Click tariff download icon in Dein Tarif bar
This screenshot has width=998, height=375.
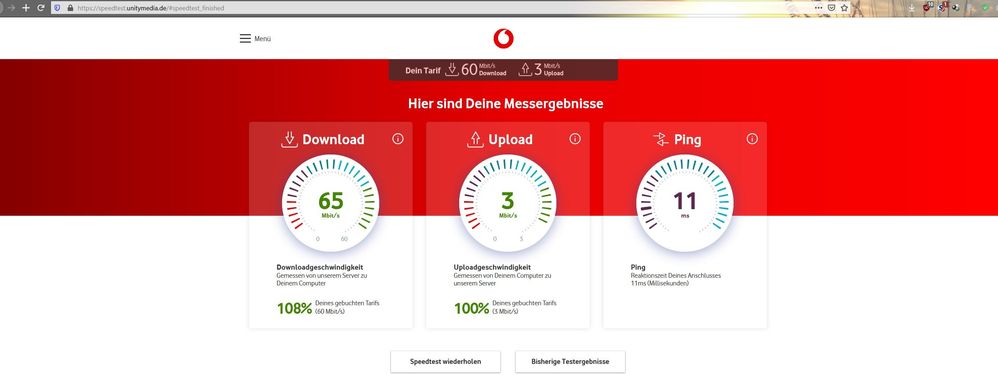(x=451, y=69)
